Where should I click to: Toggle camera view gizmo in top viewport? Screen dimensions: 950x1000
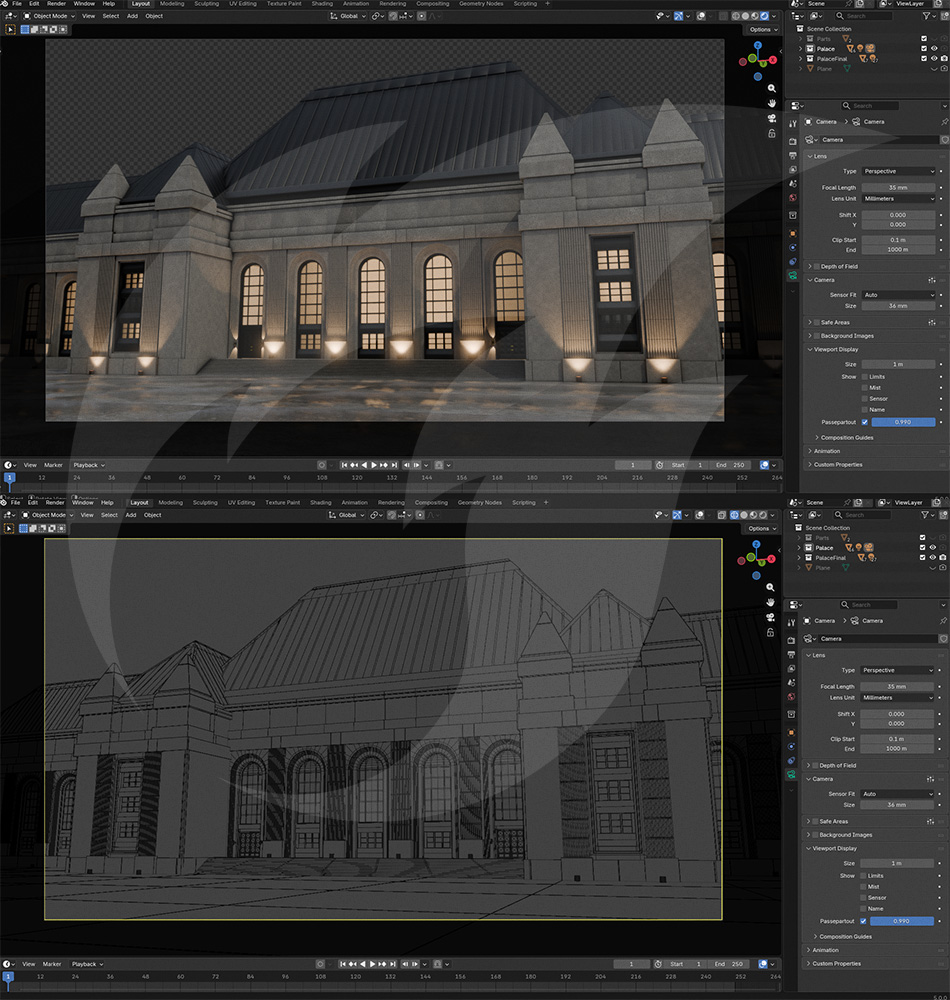771,119
